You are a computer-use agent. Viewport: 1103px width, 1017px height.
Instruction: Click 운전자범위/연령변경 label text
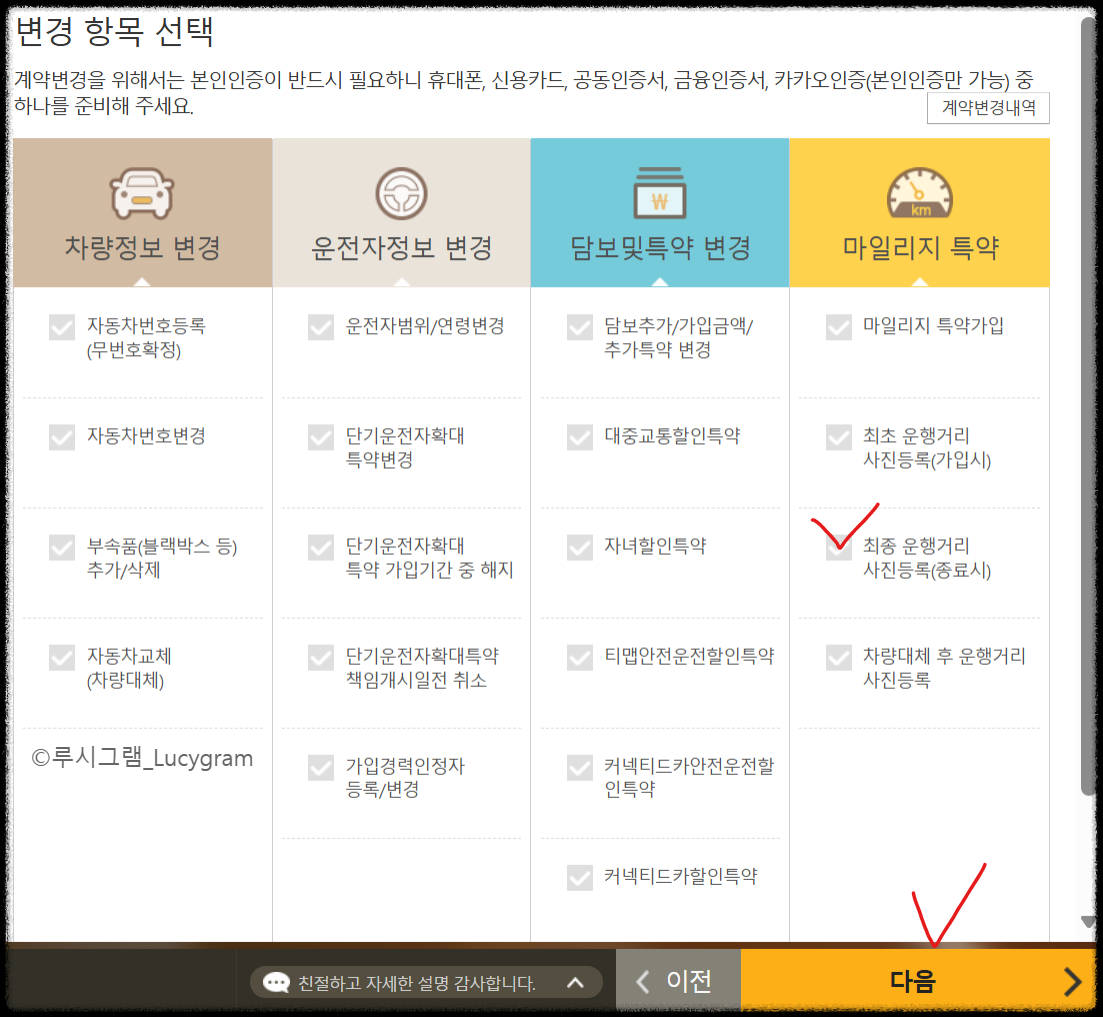pyautogui.click(x=425, y=326)
